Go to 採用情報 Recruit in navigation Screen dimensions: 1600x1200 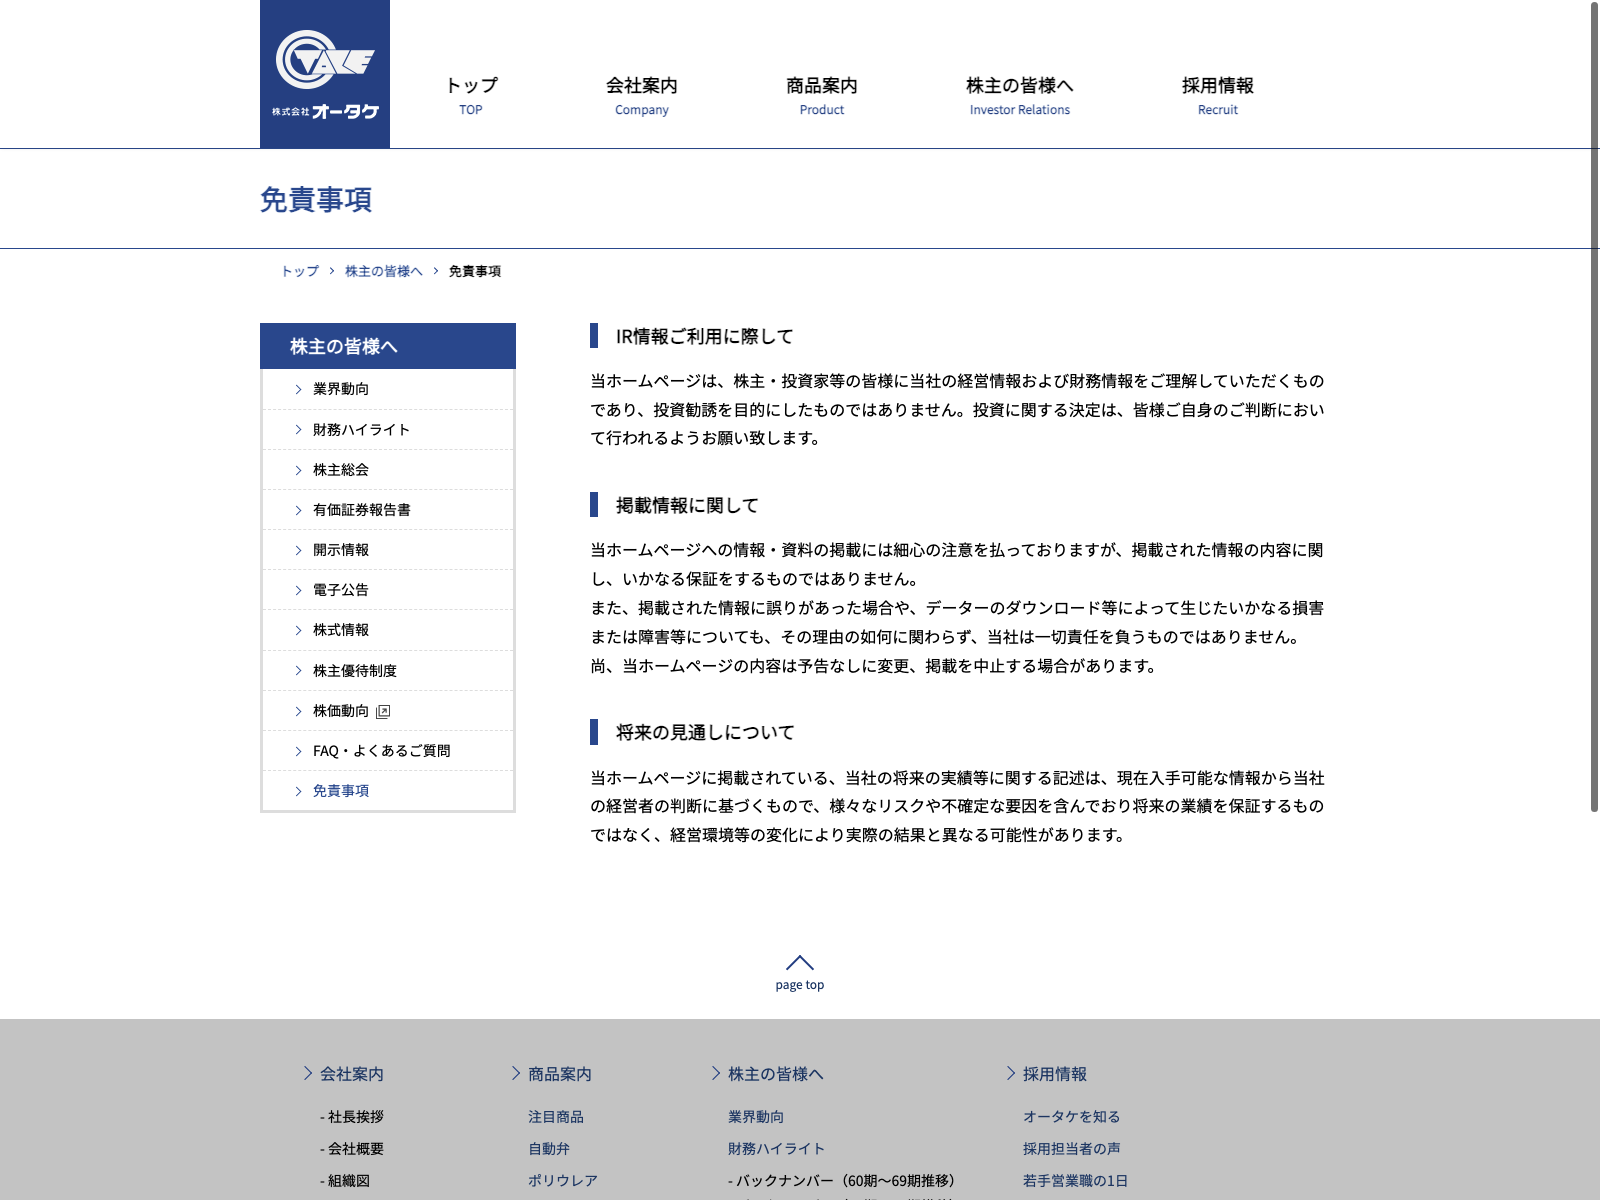[x=1217, y=95]
